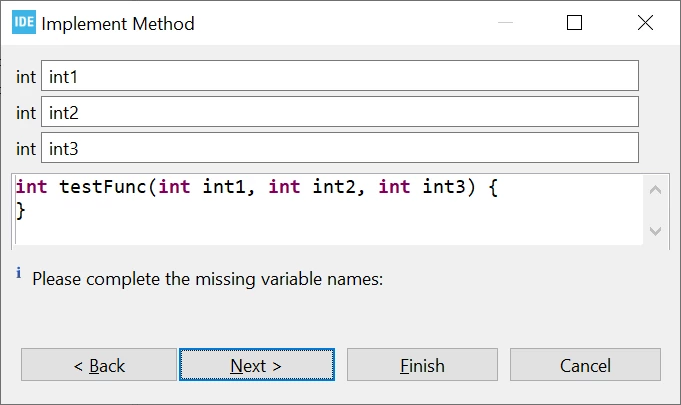The width and height of the screenshot is (681, 405).
Task: Focus the int2 variable name field
Action: click(x=340, y=112)
